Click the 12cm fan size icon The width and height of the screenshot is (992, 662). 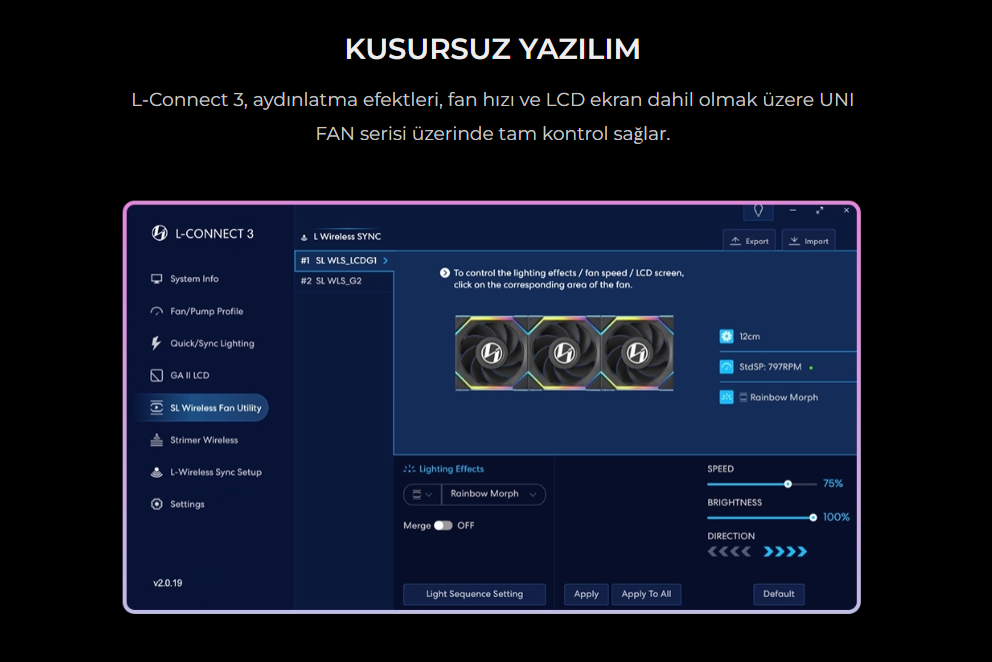(x=726, y=336)
